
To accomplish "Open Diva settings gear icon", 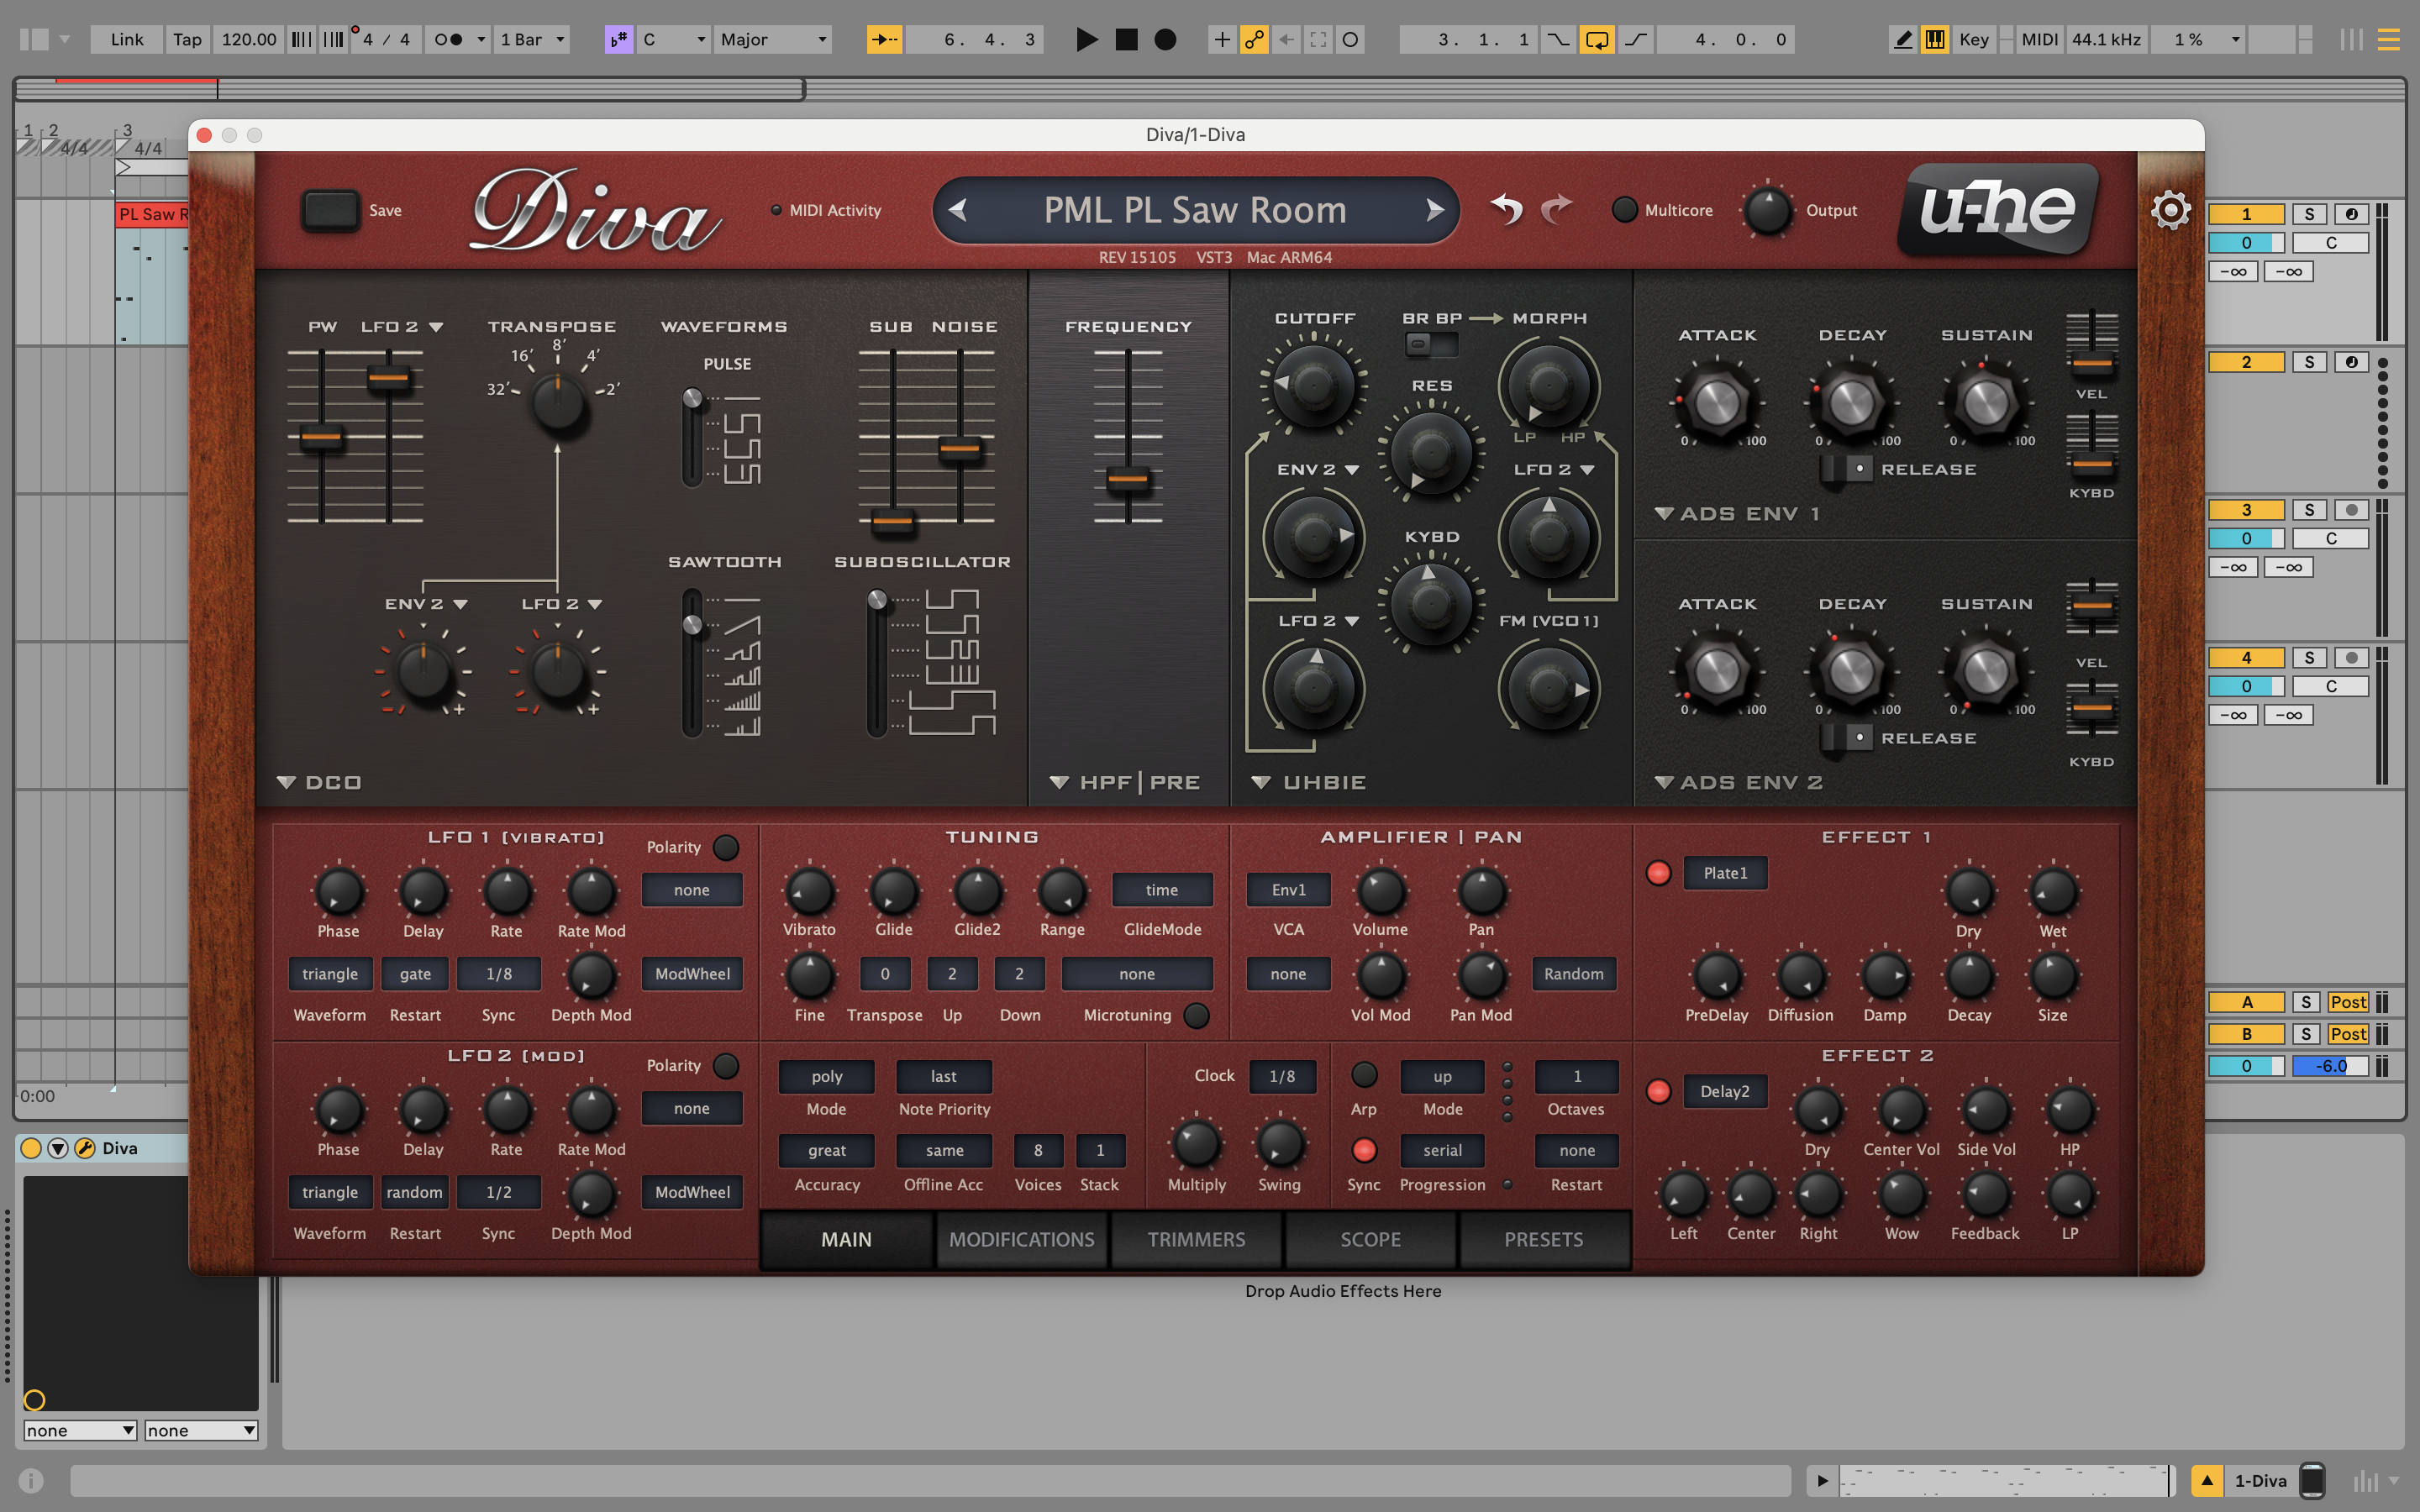I will [x=2170, y=210].
